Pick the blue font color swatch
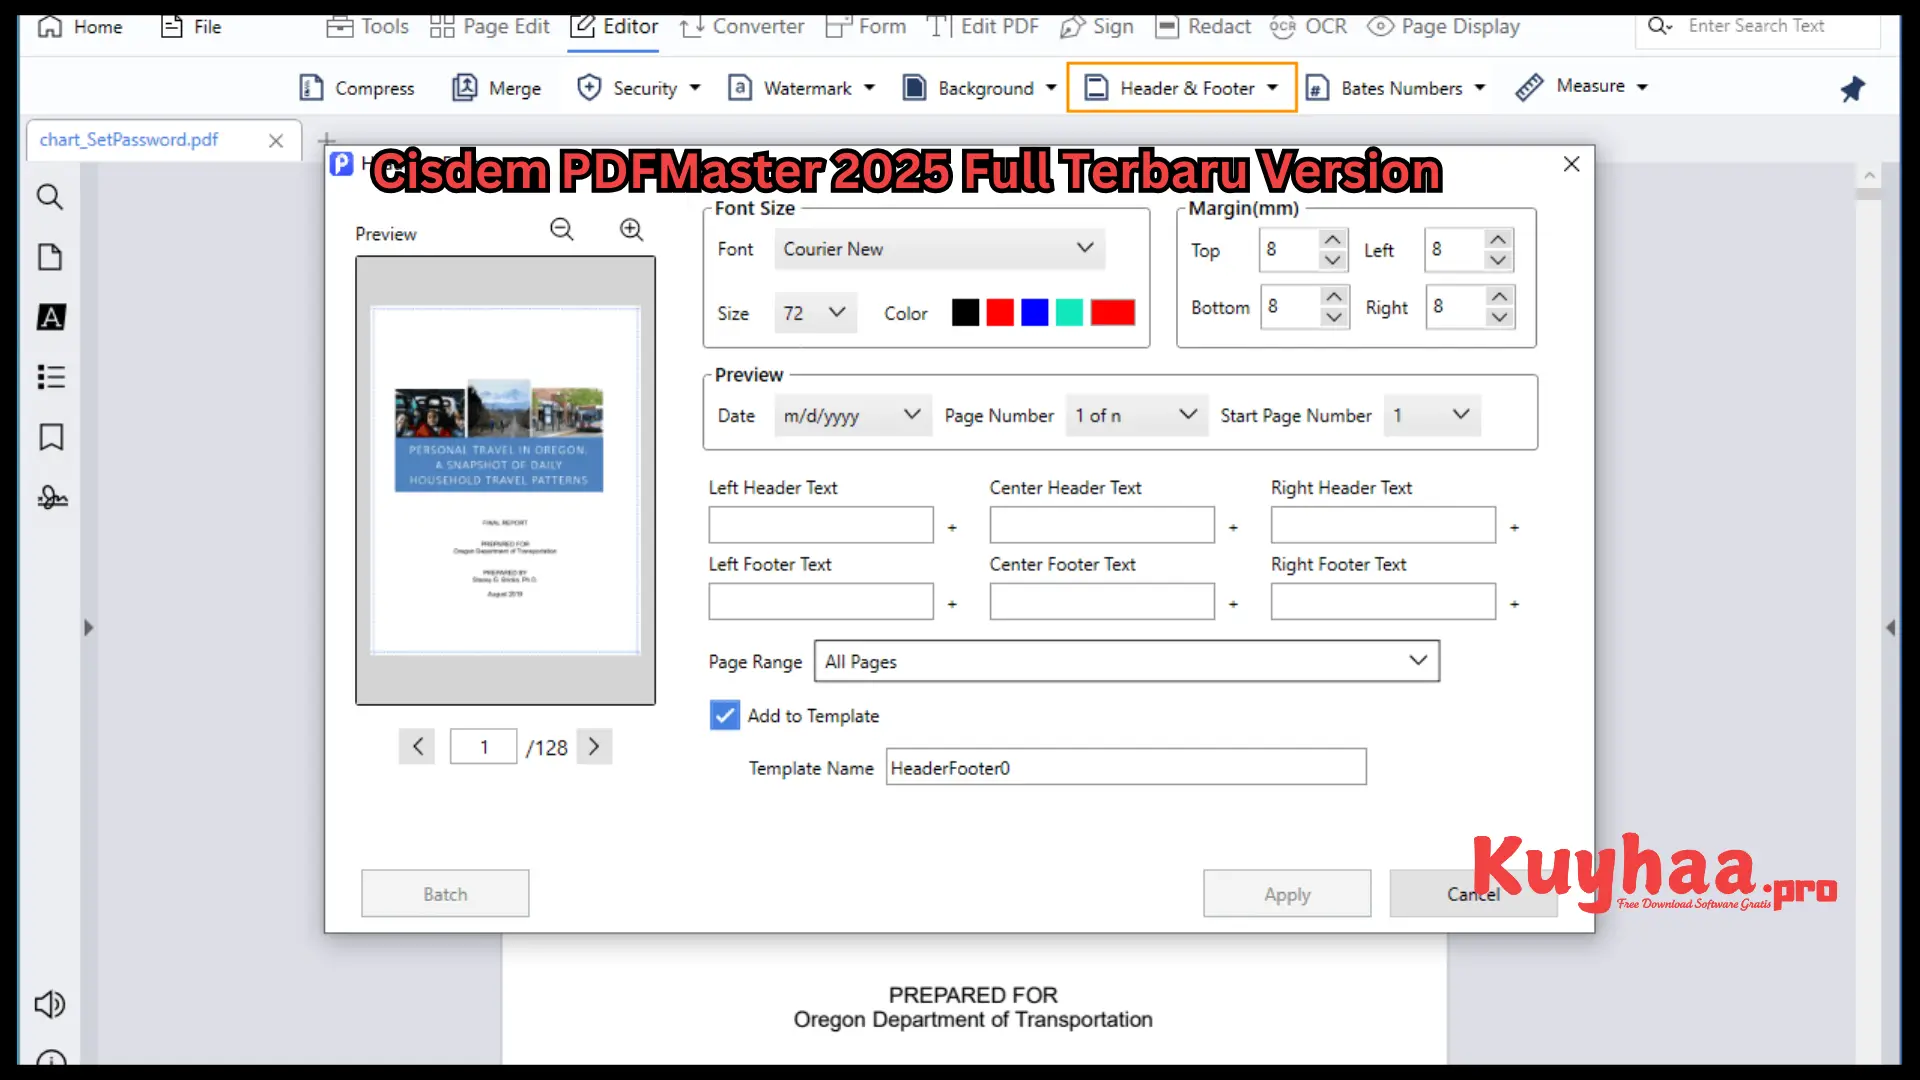1920x1080 pixels. [1033, 312]
